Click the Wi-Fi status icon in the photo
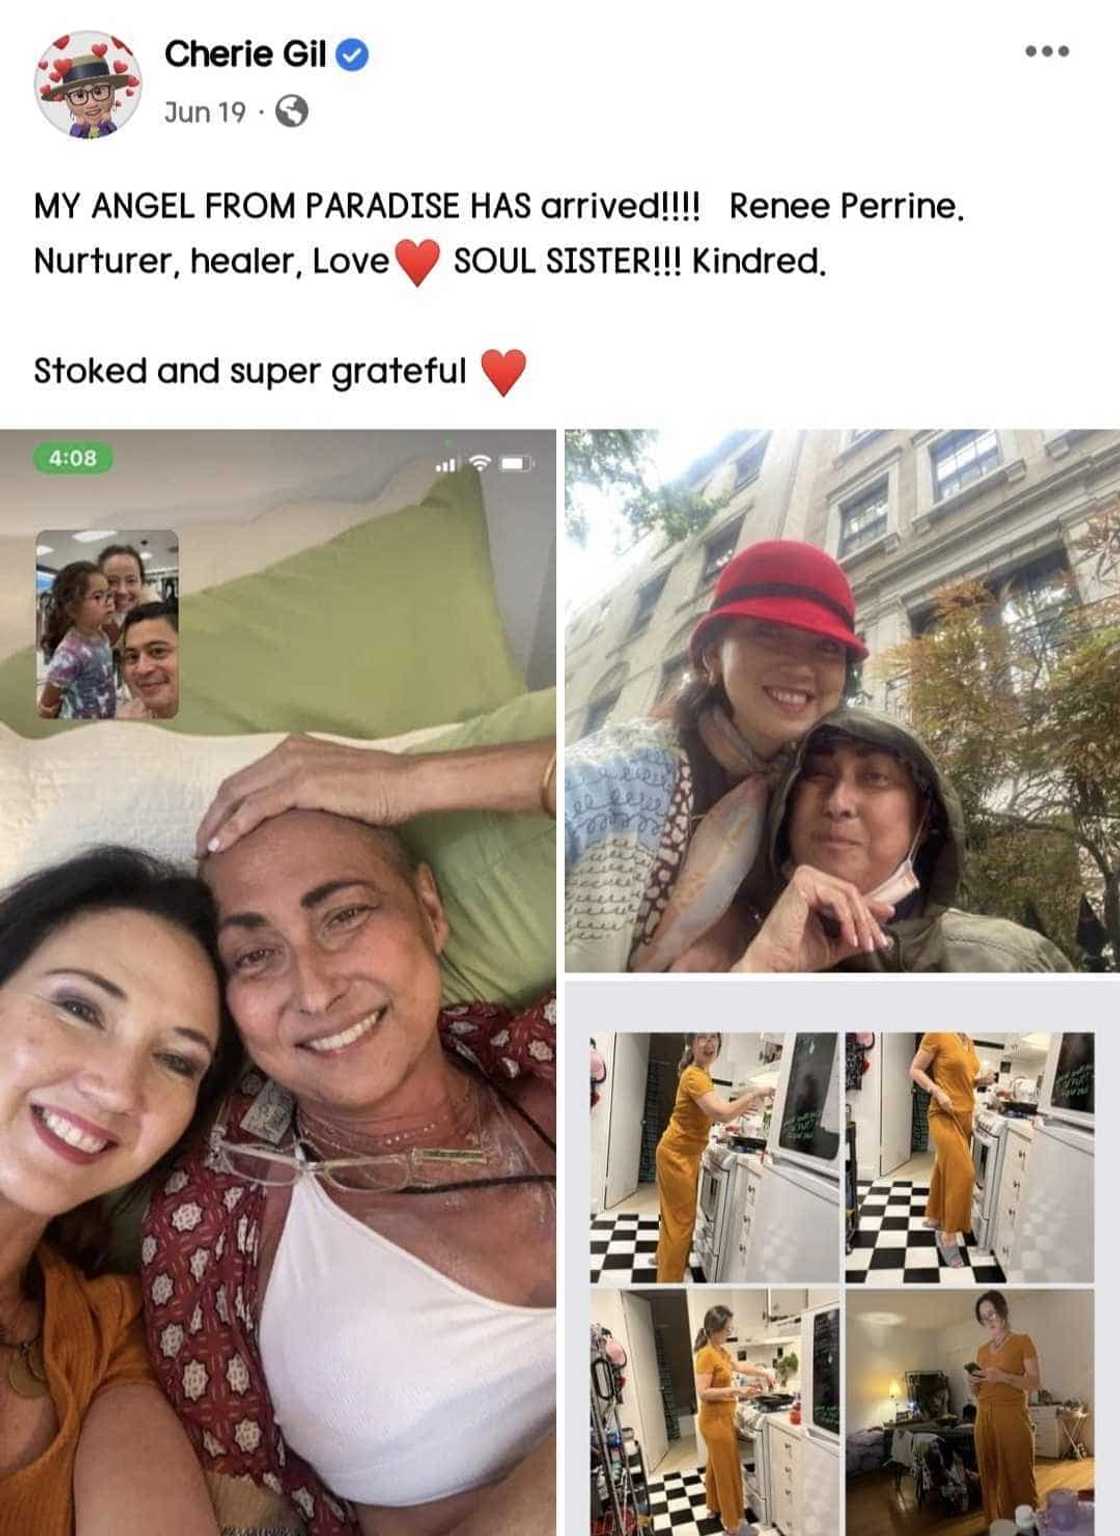 click(481, 463)
